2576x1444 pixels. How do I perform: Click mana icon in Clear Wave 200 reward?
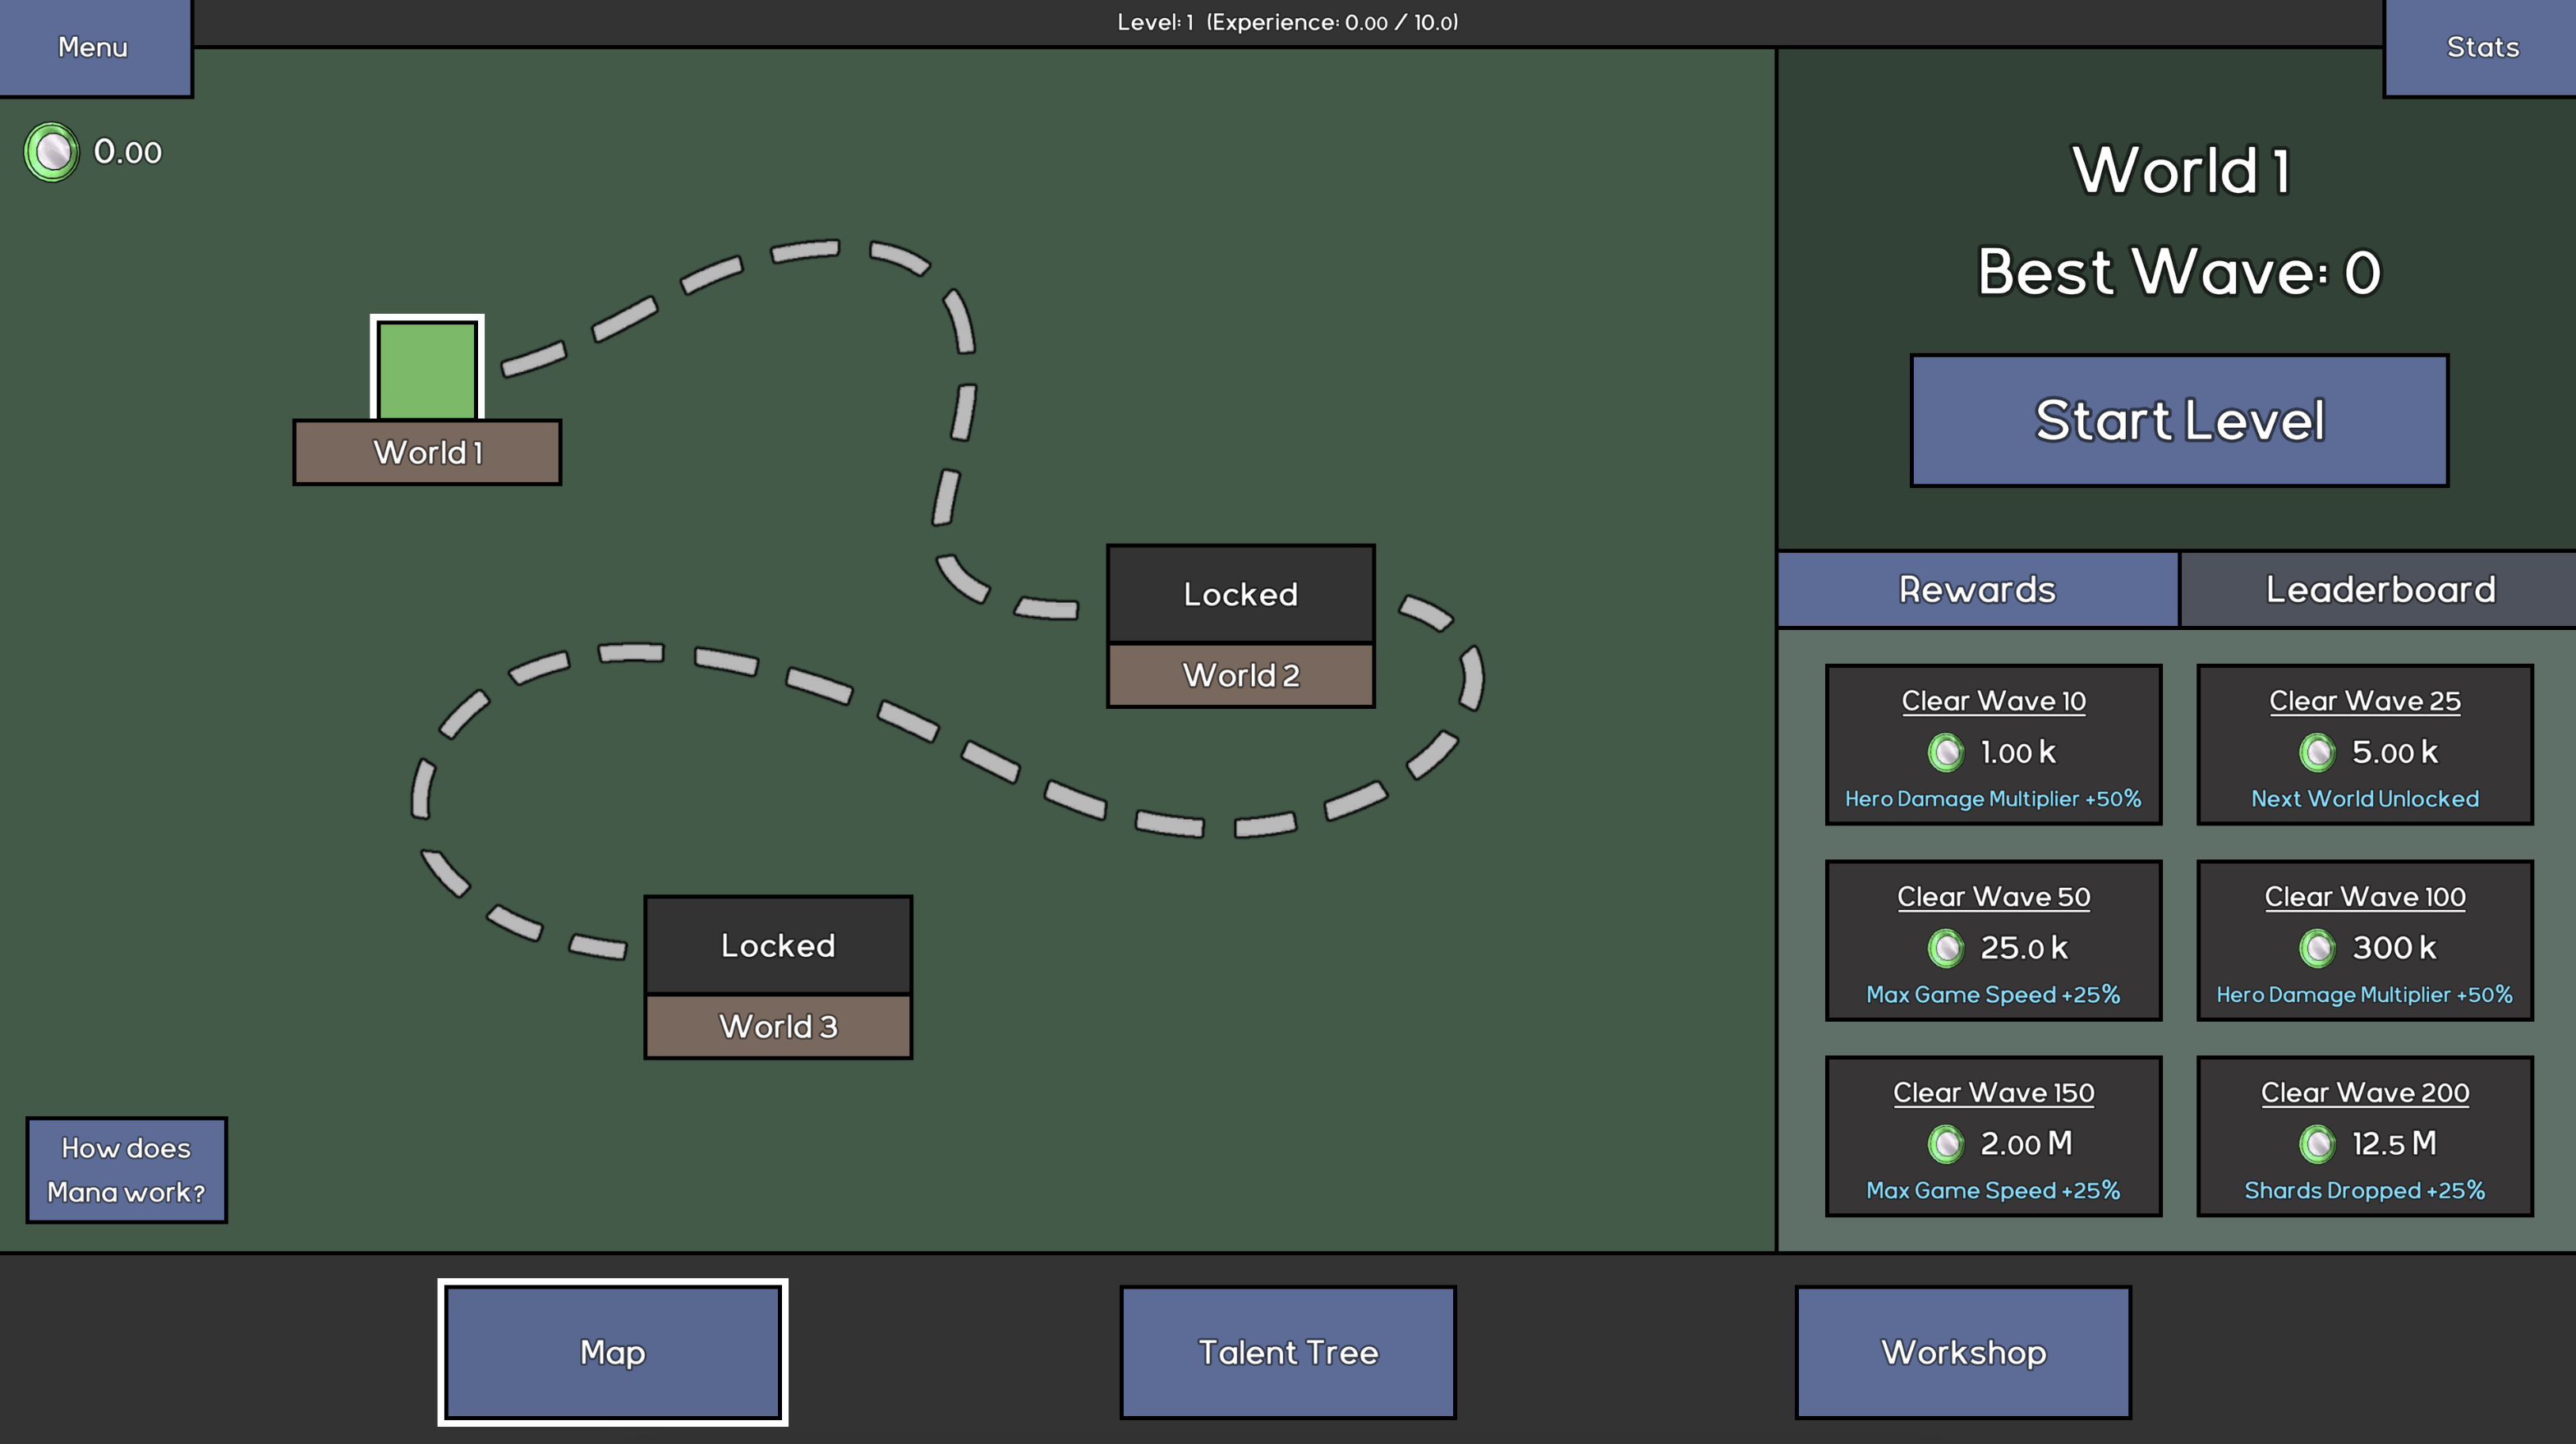[x=2316, y=1144]
